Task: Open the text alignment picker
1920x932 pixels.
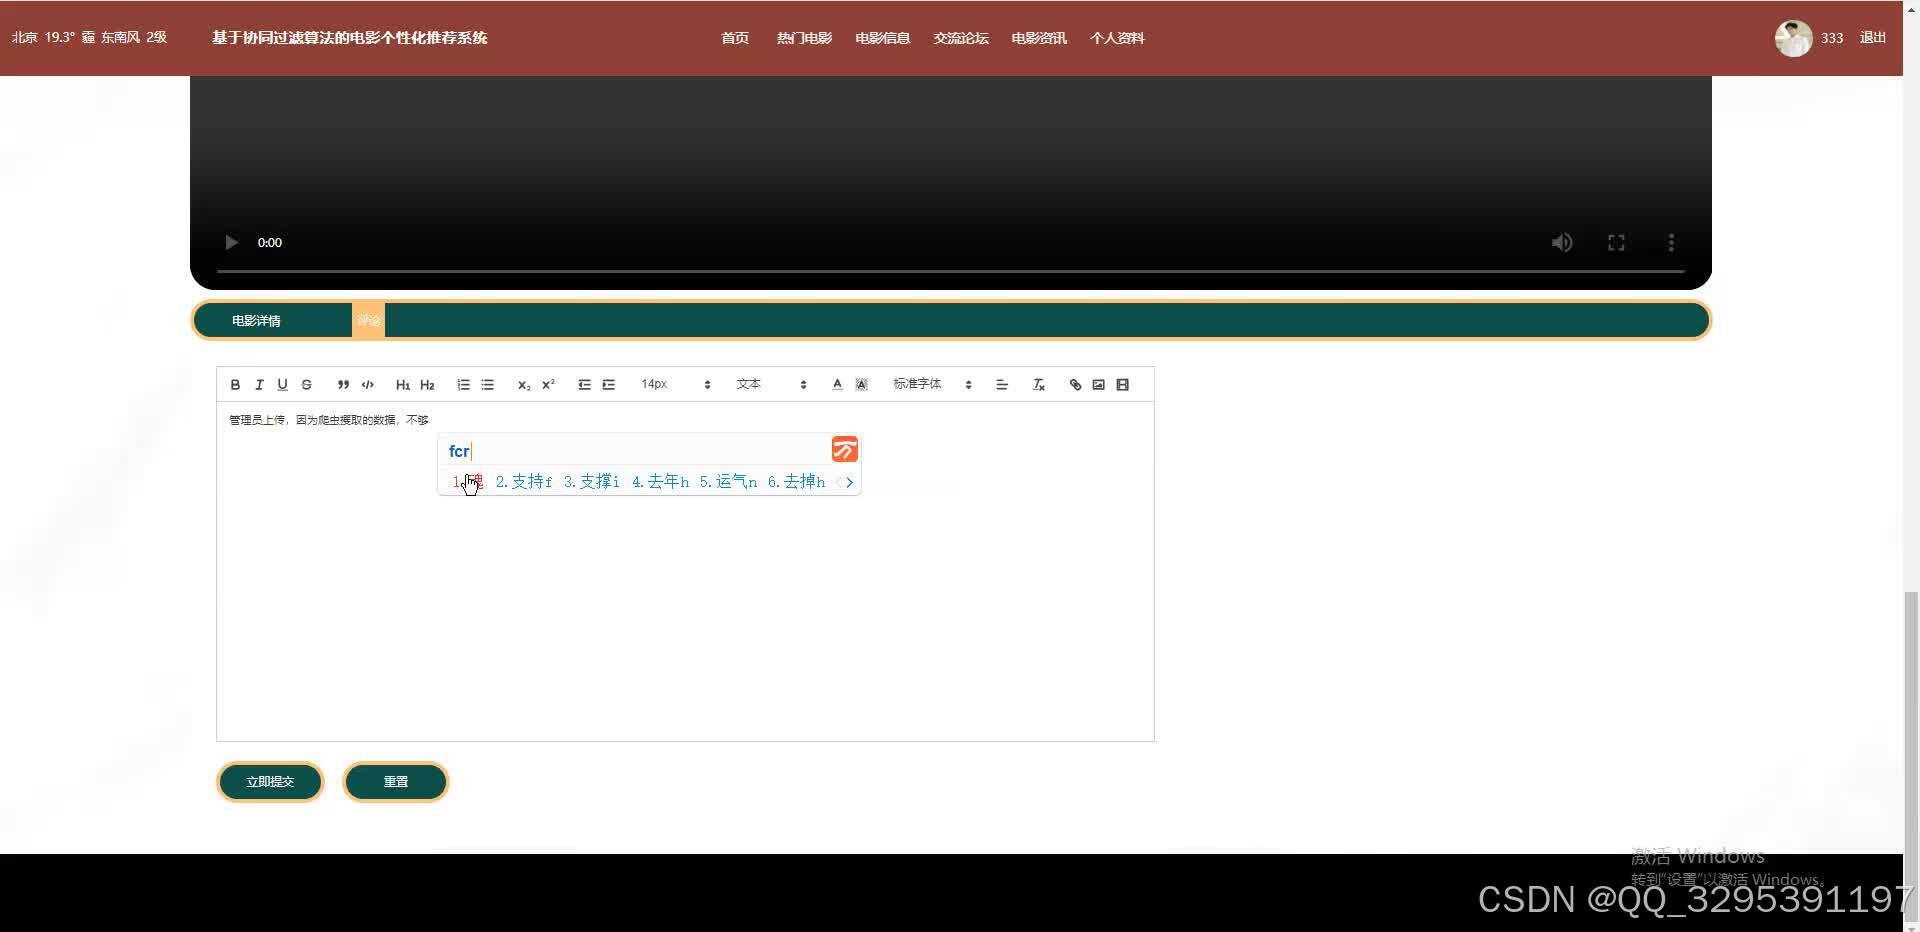Action: point(1002,385)
